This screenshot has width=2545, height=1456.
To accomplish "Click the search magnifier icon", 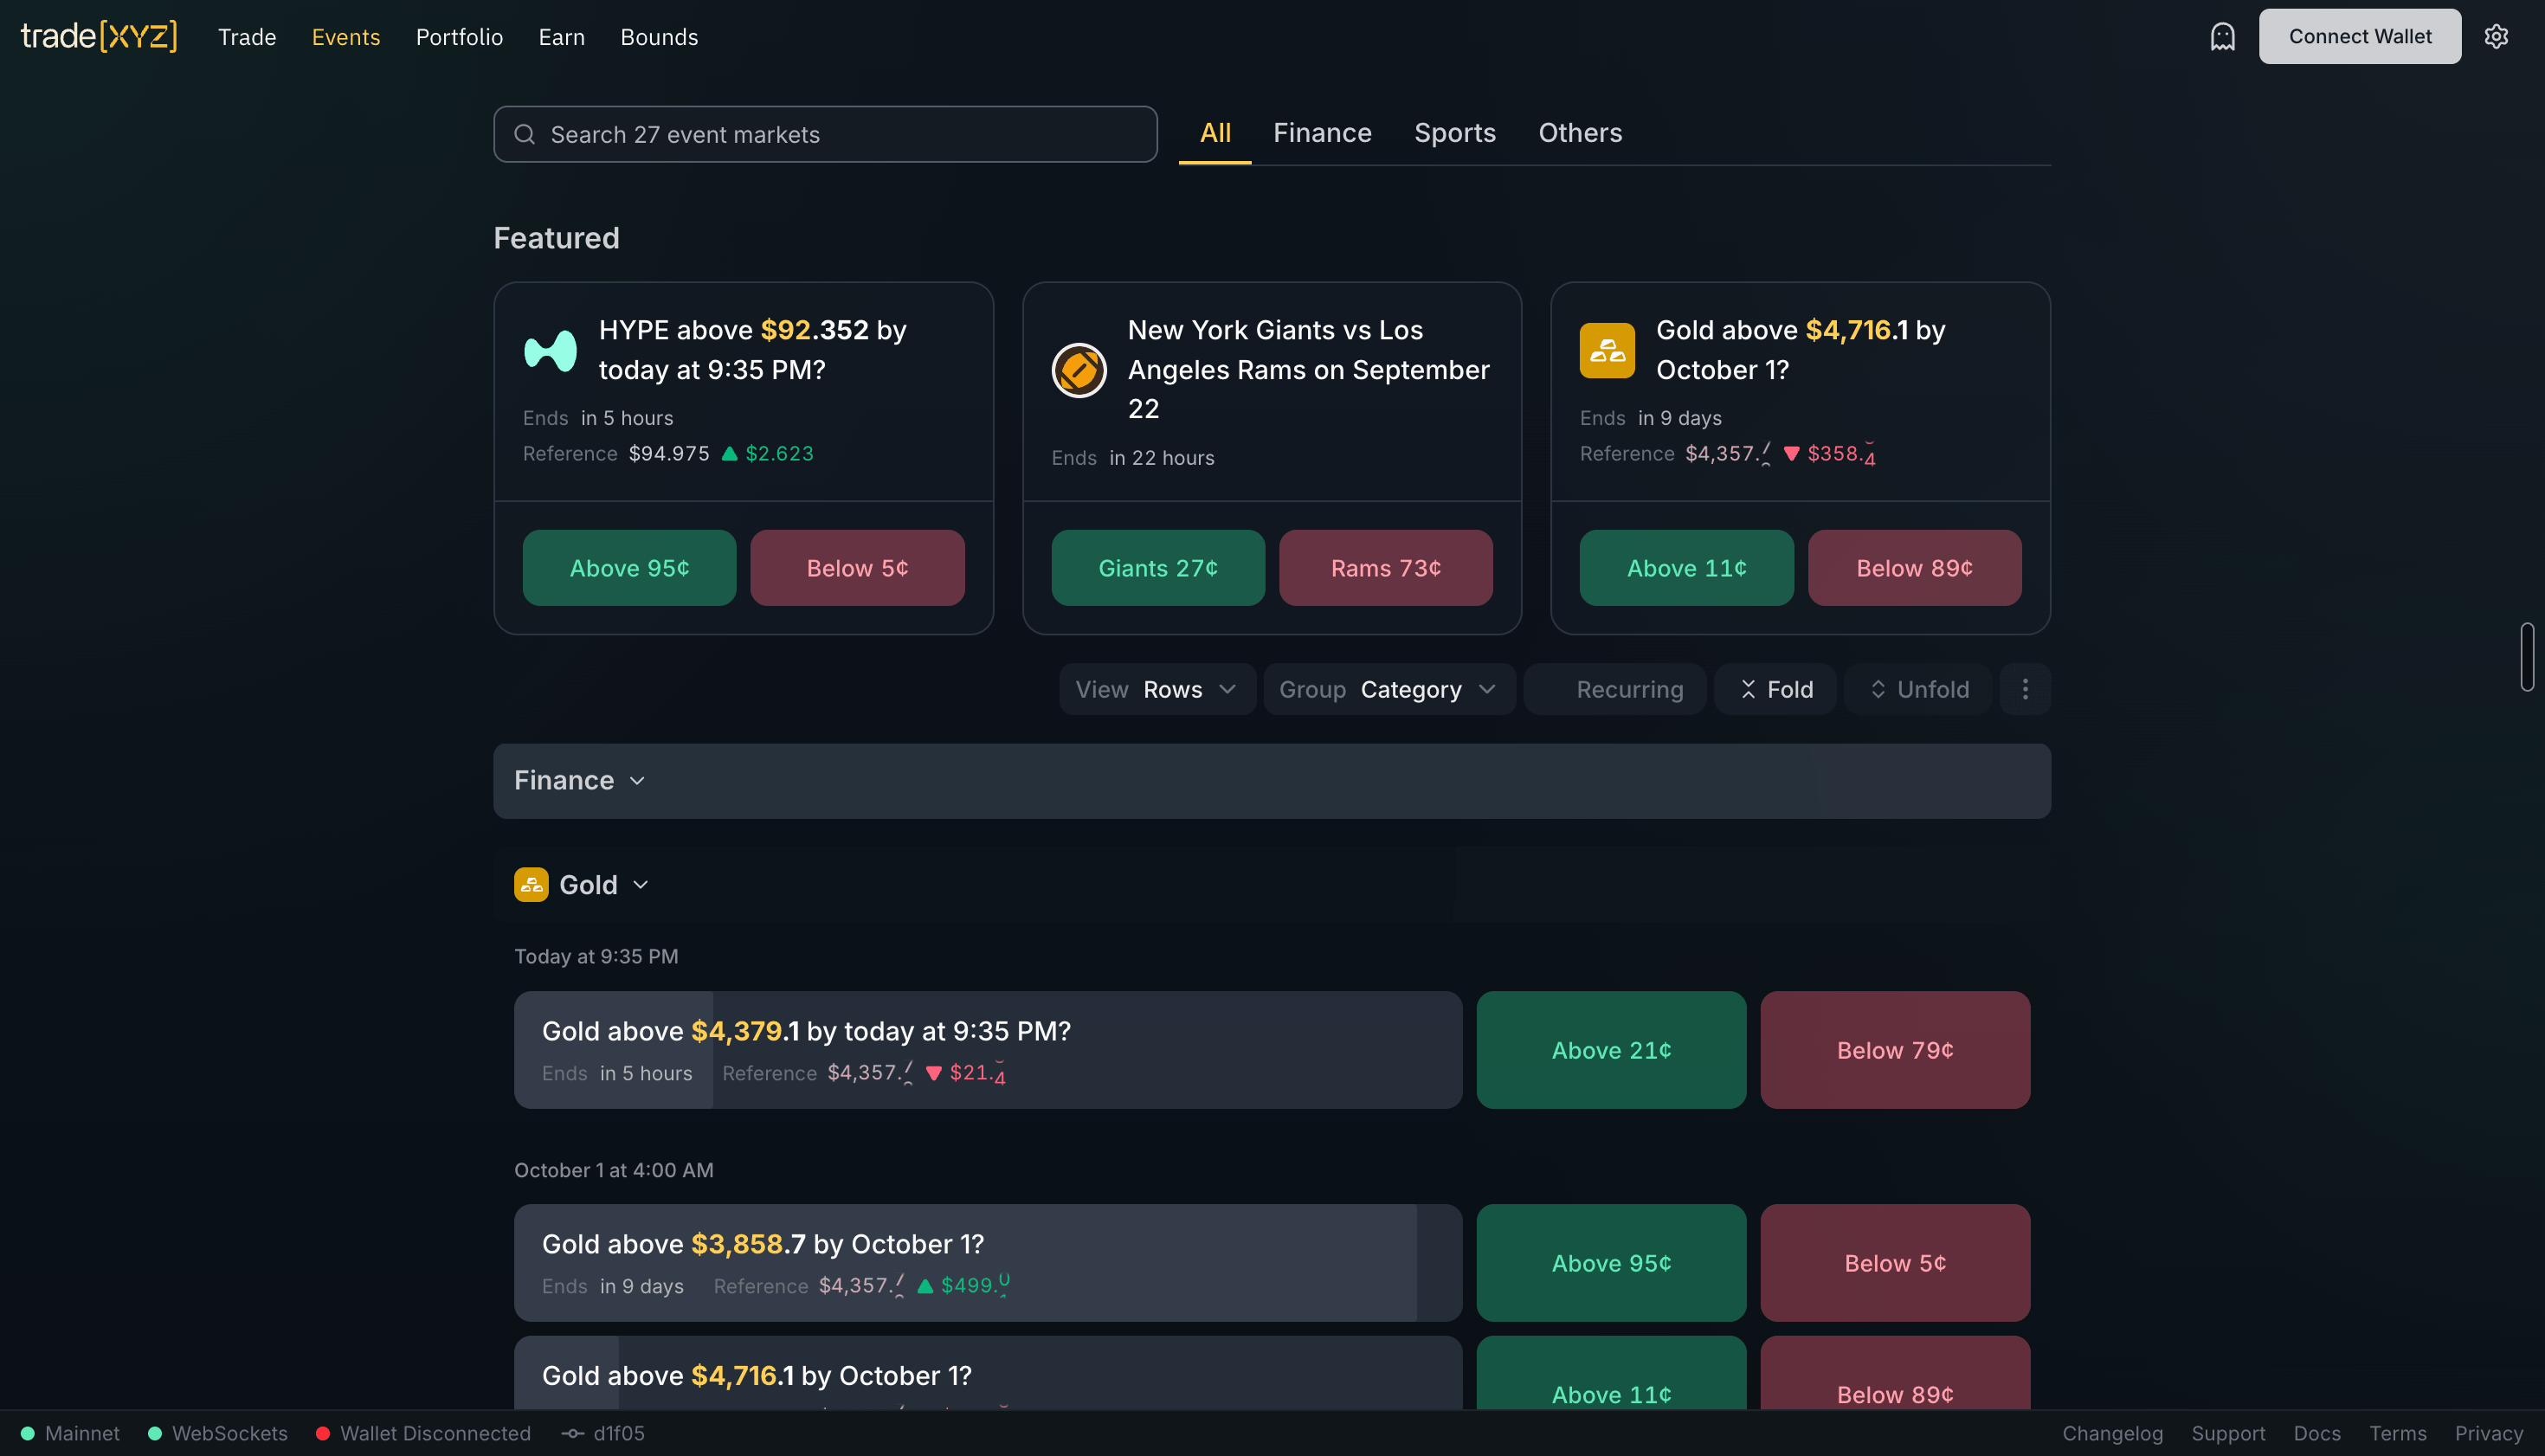I will [x=524, y=134].
